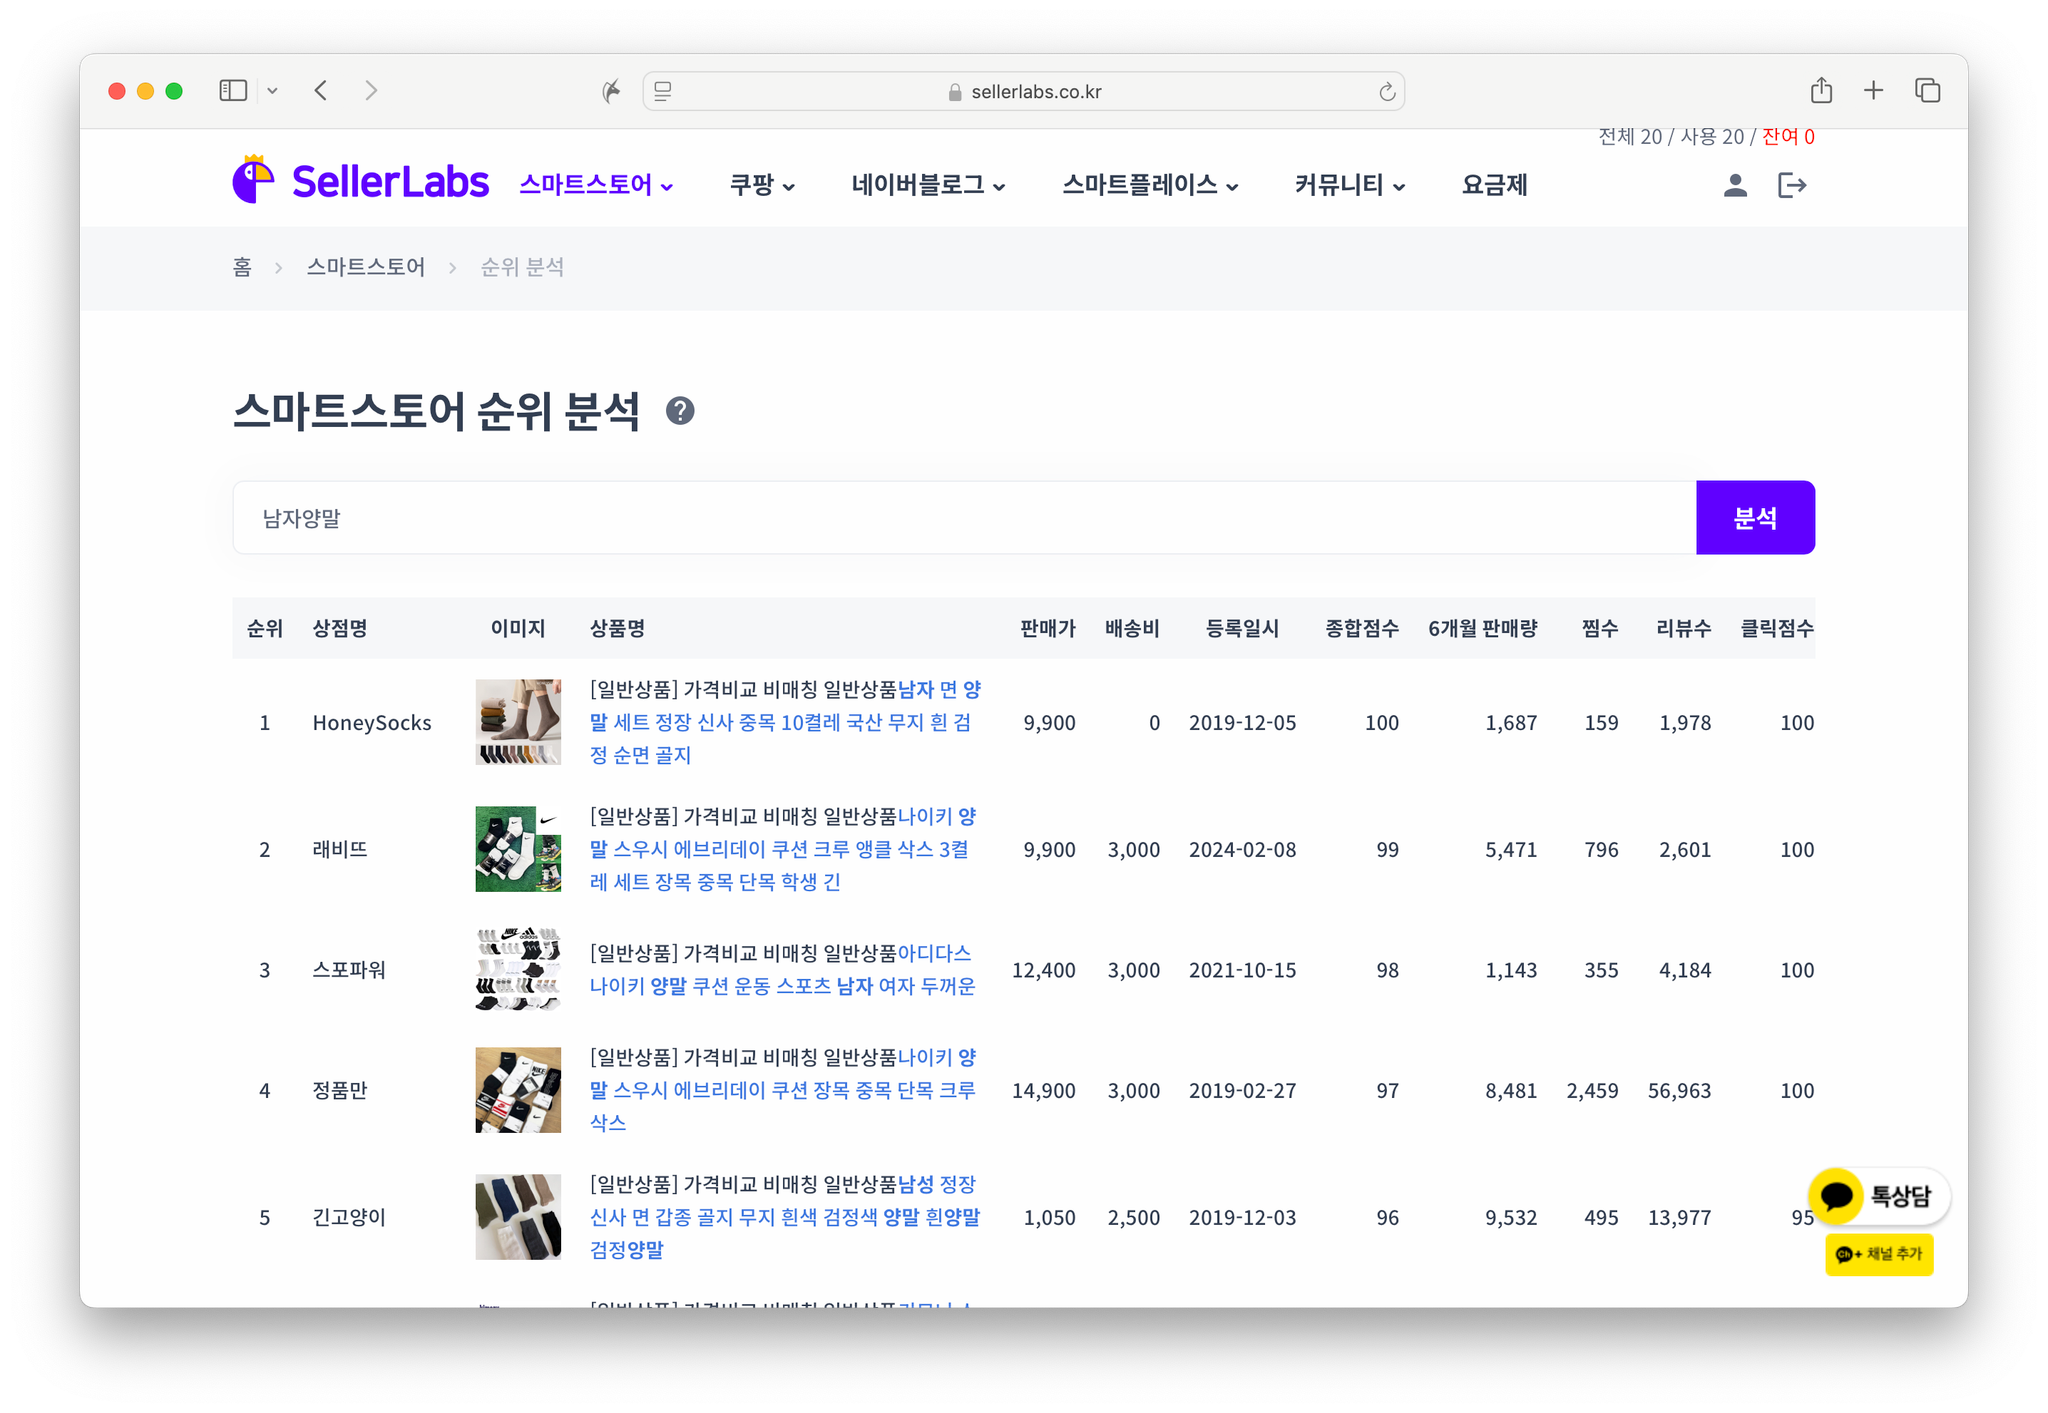The width and height of the screenshot is (2048, 1413).
Task: Click the 2,459 wishlist count cell
Action: pos(1592,1090)
